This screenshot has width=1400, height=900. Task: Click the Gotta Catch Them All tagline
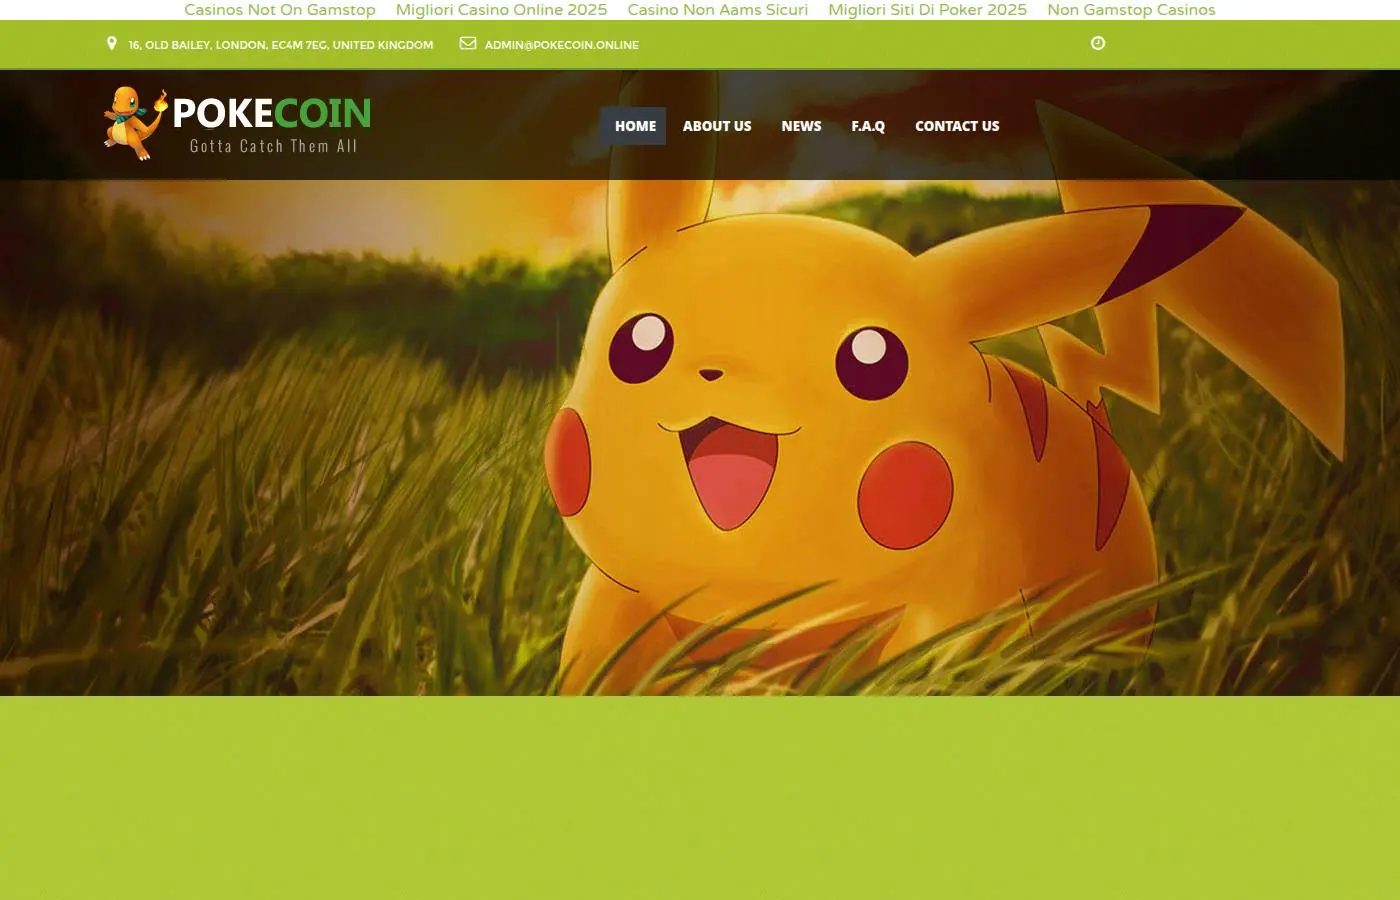[274, 146]
